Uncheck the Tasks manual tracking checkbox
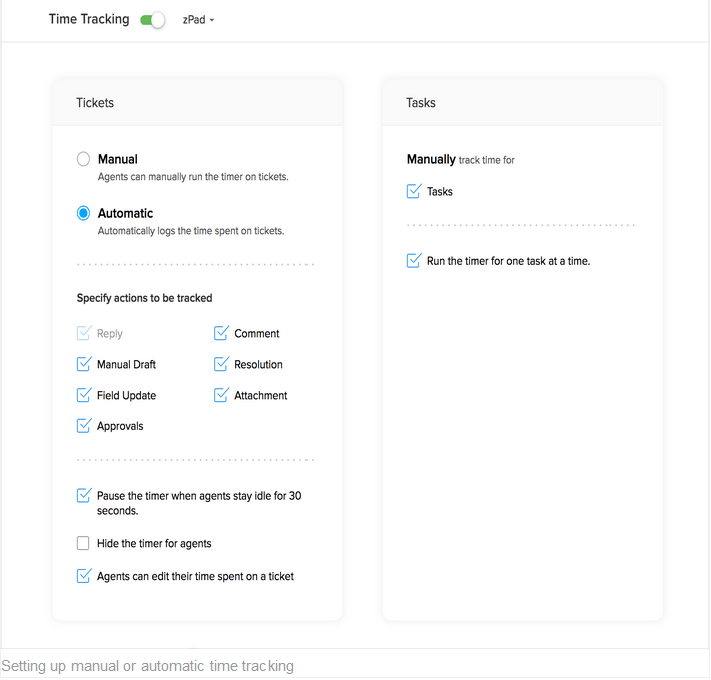The height and width of the screenshot is (680, 711). 414,192
